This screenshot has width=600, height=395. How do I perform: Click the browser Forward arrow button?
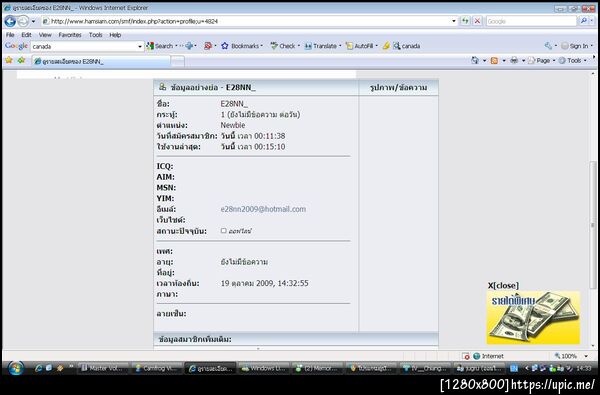click(x=23, y=21)
